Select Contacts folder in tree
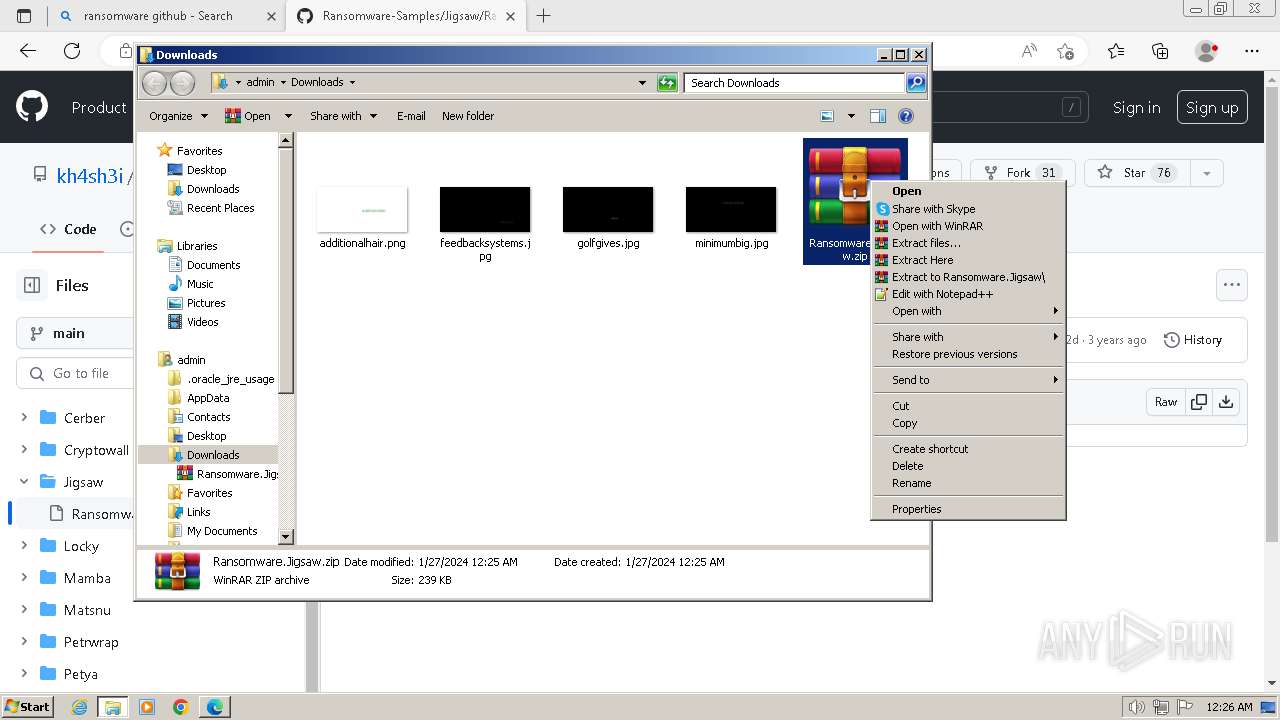The height and width of the screenshot is (720, 1280). [x=208, y=417]
